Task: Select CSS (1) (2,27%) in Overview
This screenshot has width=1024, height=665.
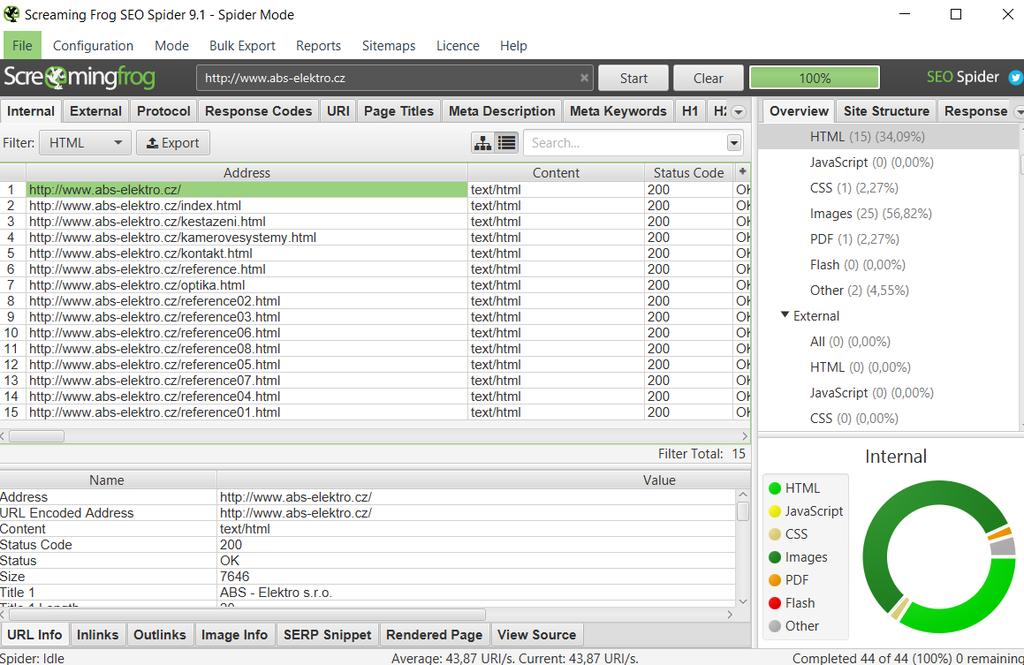Action: [854, 188]
